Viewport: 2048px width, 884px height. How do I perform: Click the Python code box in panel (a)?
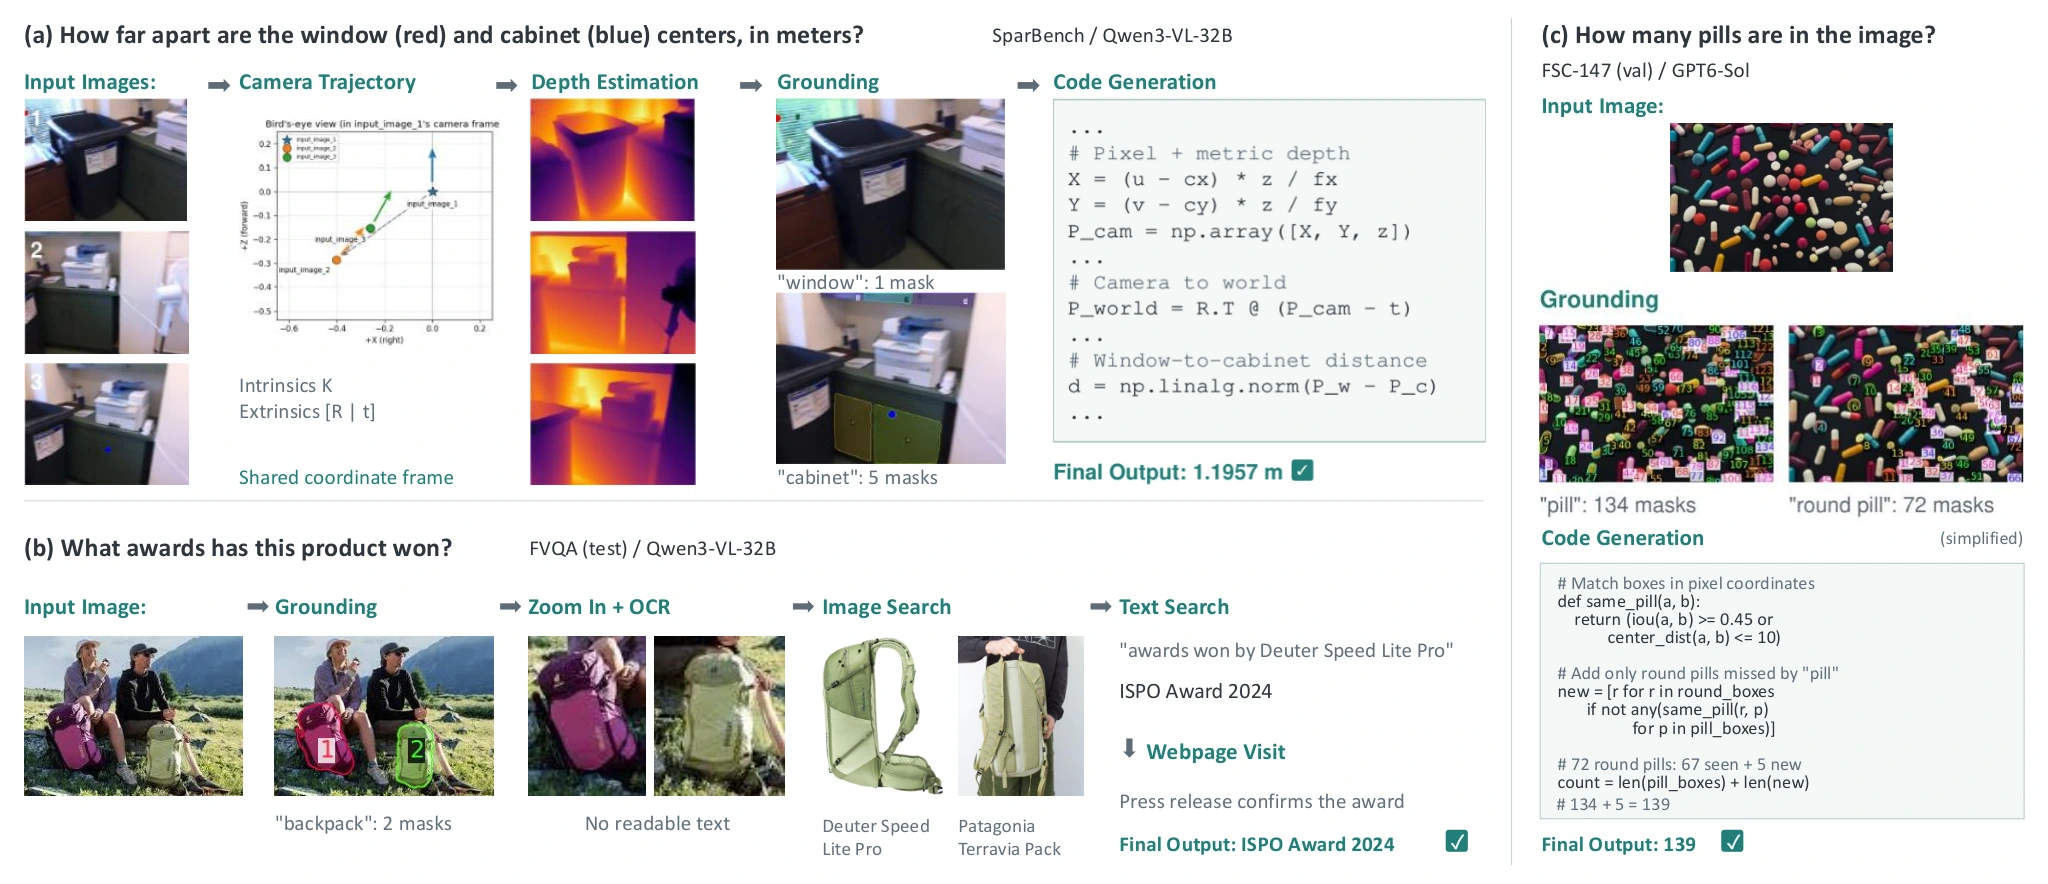click(1269, 270)
